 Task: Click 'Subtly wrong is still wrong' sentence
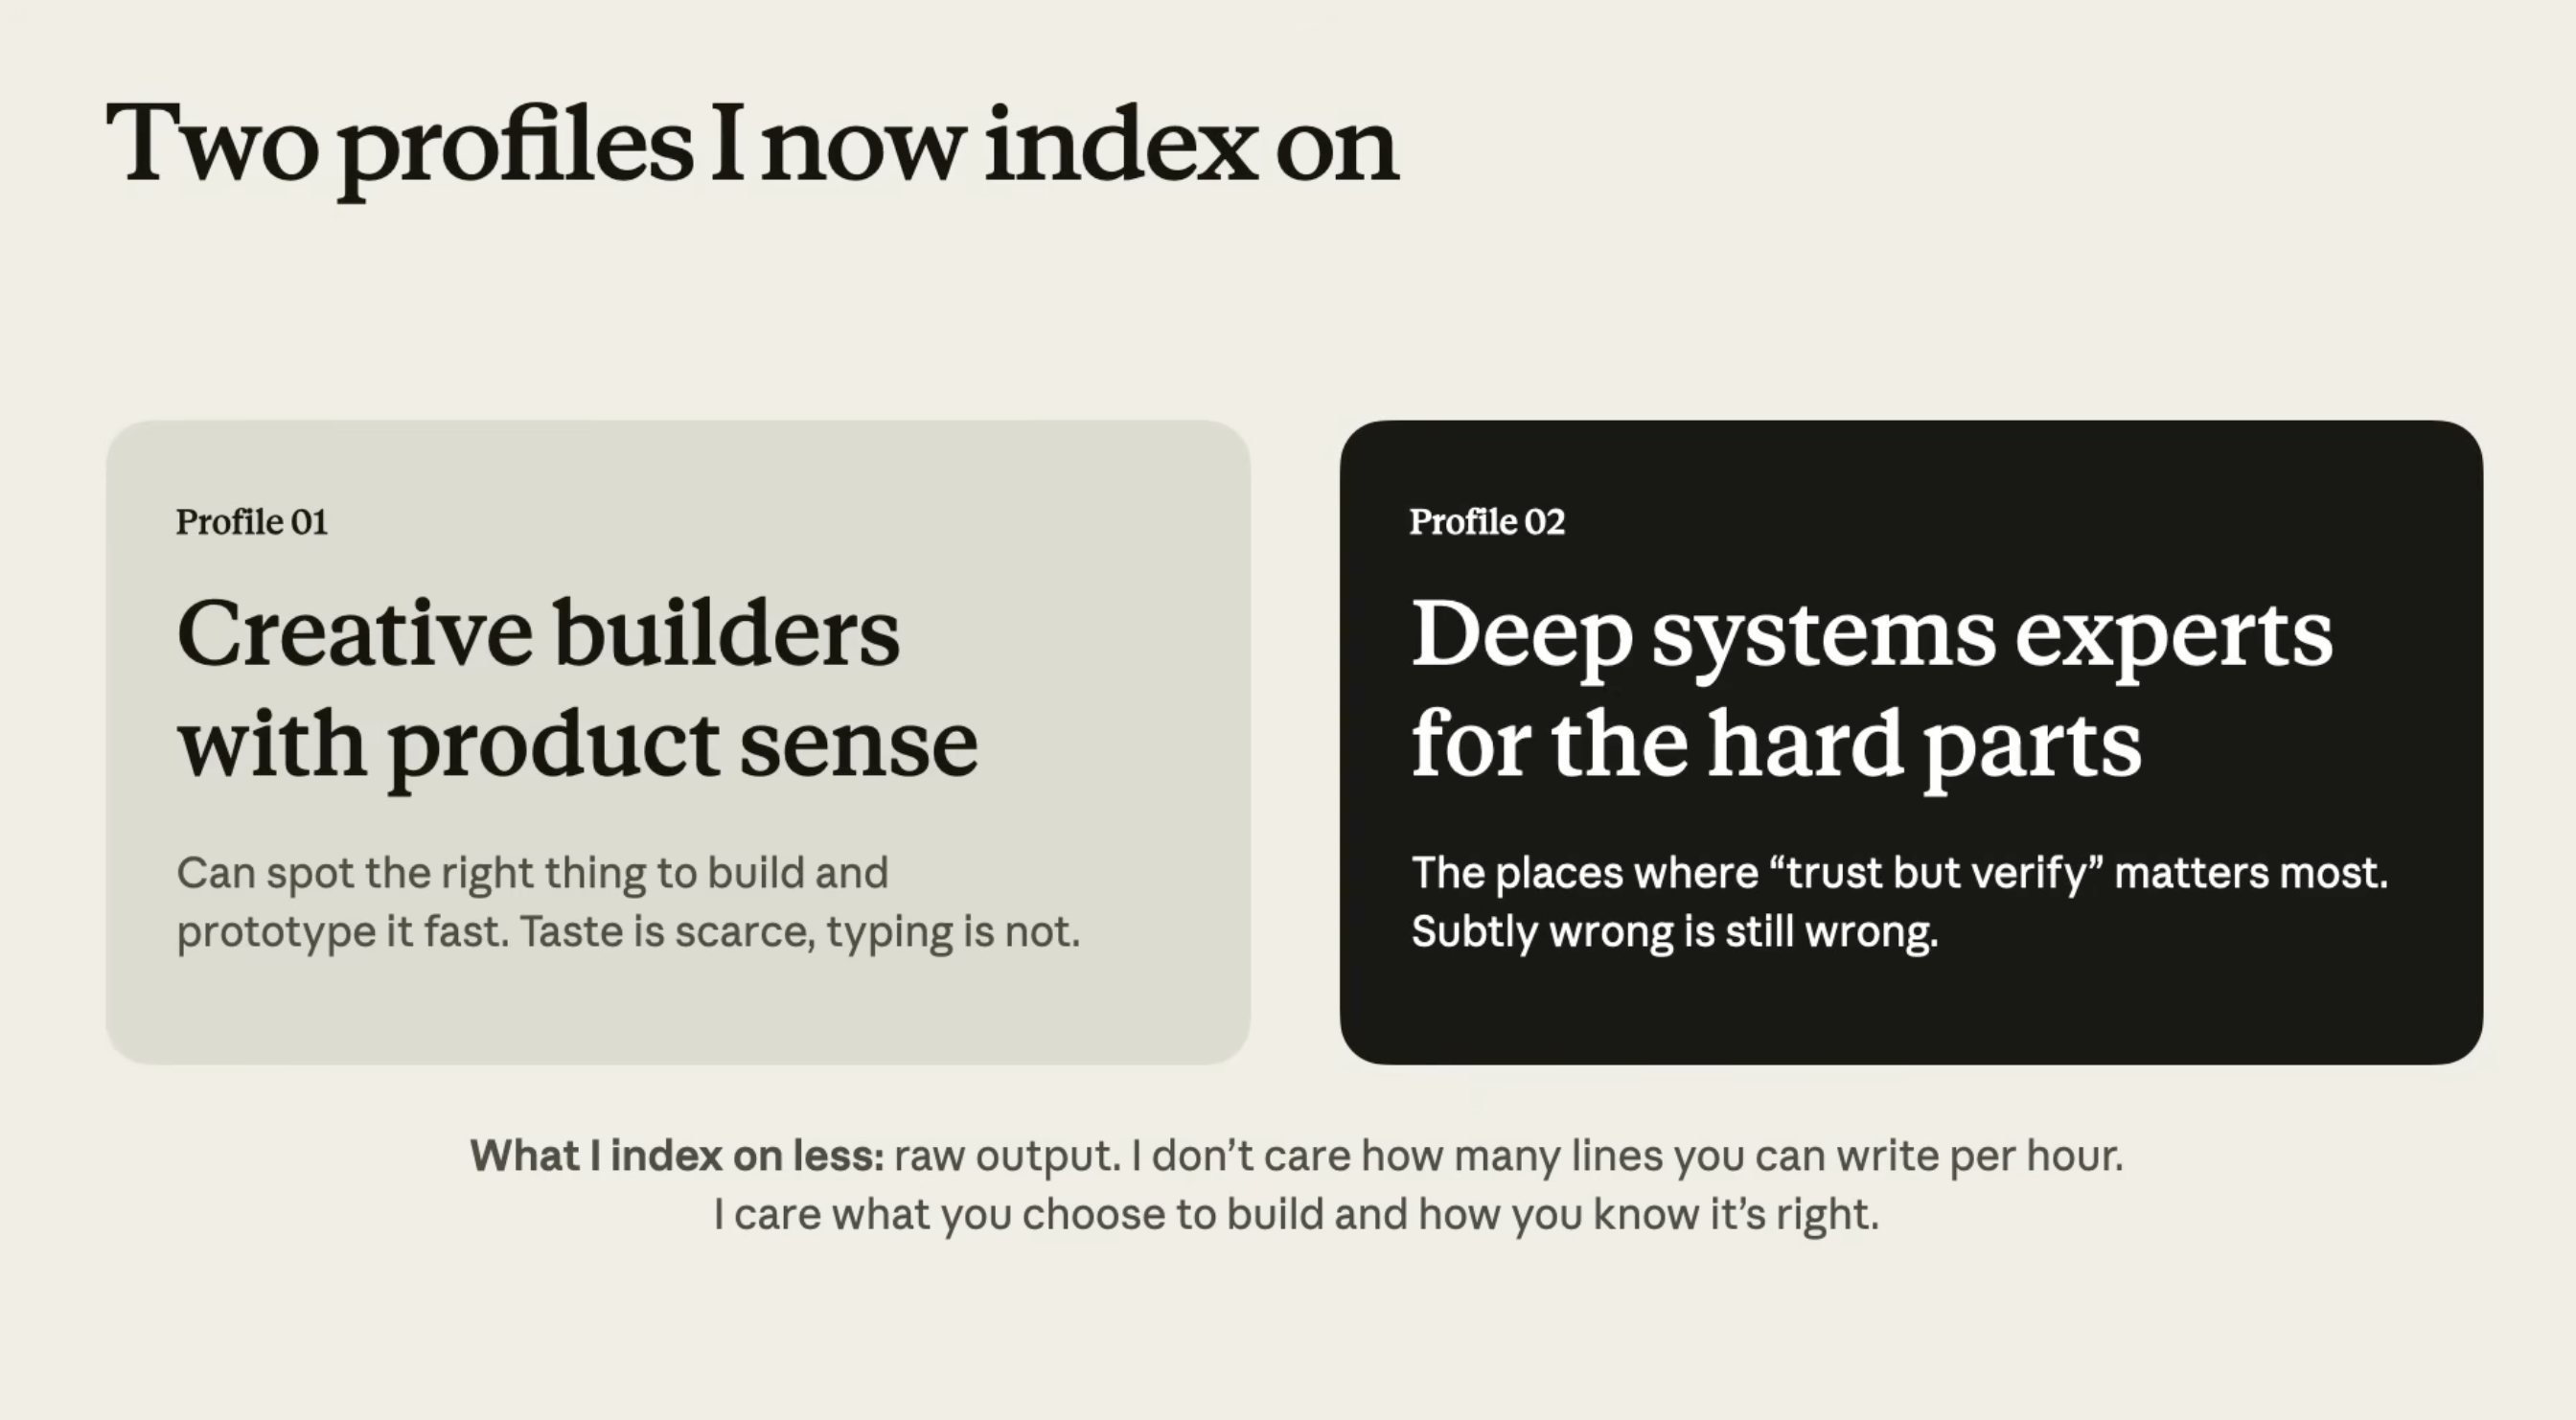1675,932
